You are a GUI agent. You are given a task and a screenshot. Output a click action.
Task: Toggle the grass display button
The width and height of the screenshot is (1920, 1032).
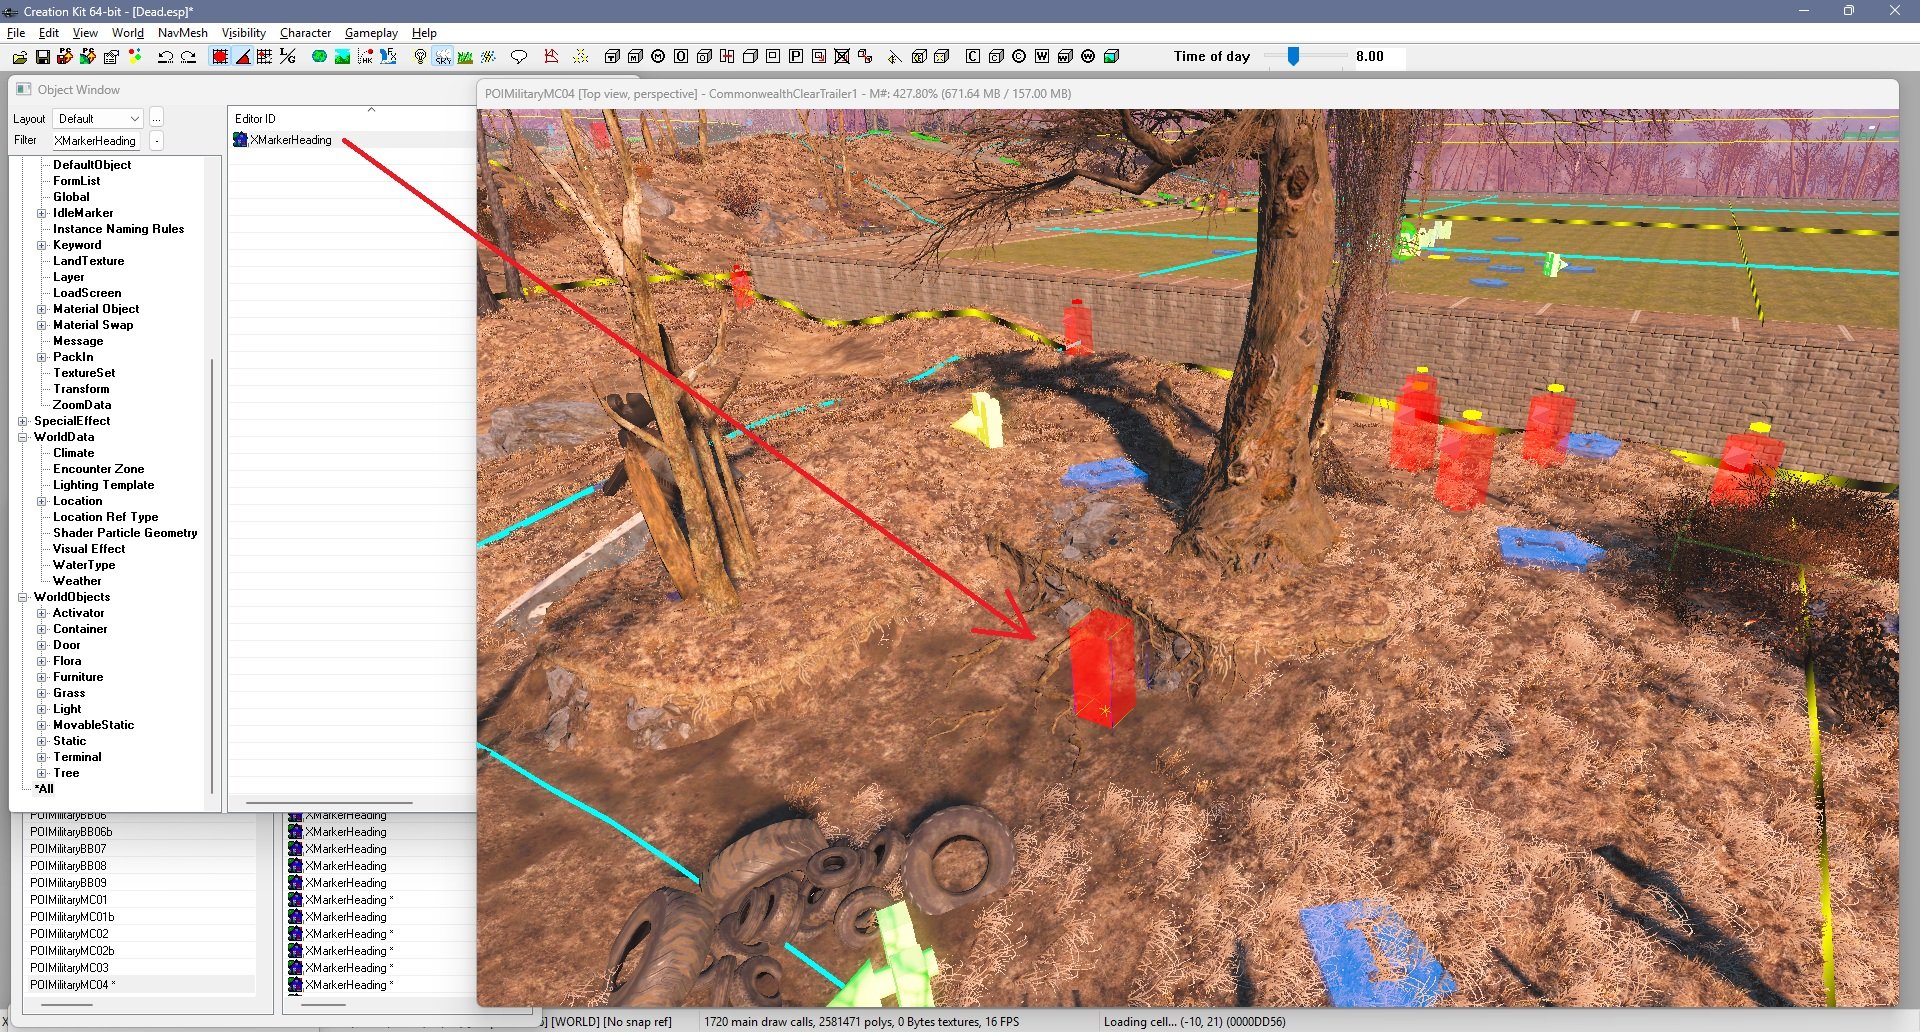[x=466, y=57]
